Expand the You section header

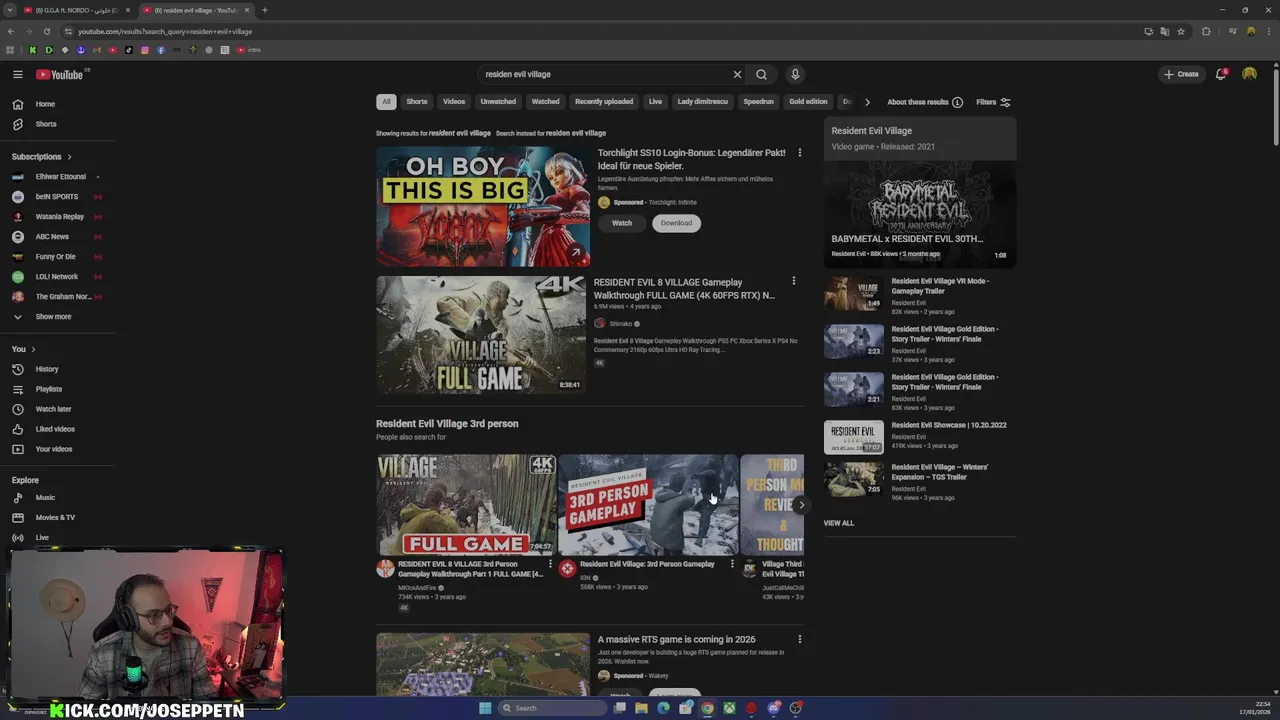click(x=24, y=349)
